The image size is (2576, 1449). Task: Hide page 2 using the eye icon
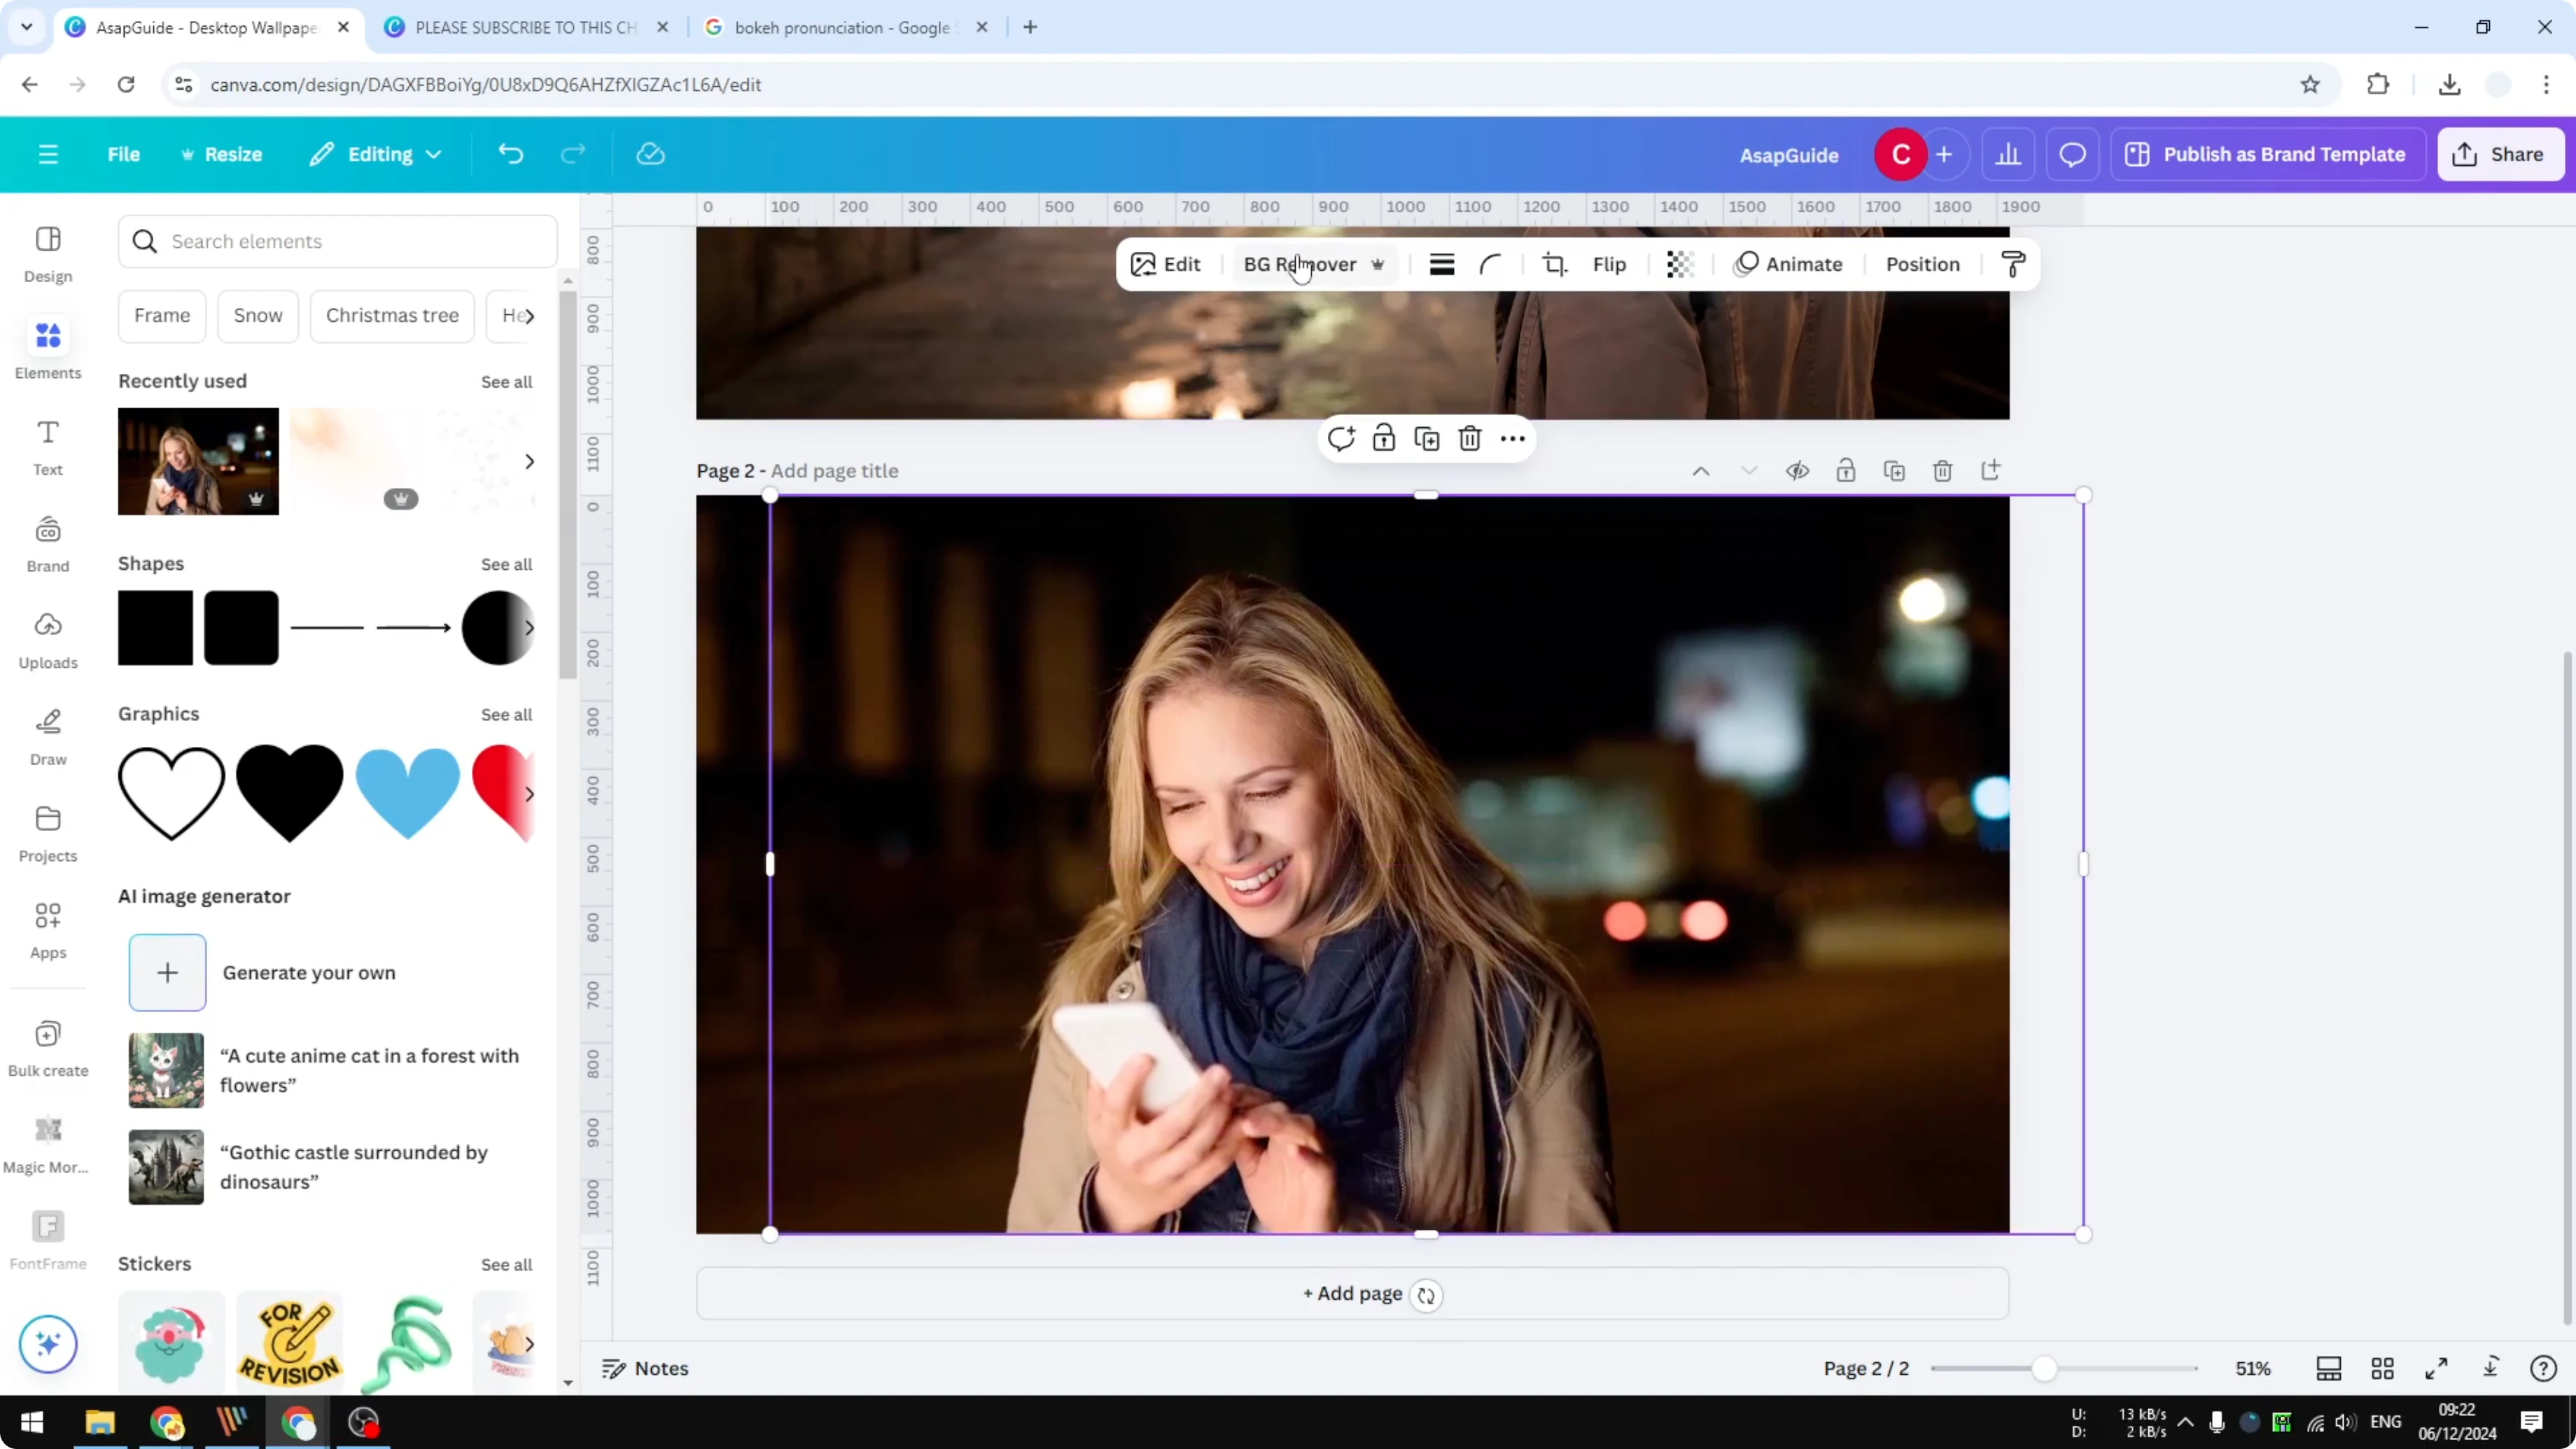[1797, 470]
